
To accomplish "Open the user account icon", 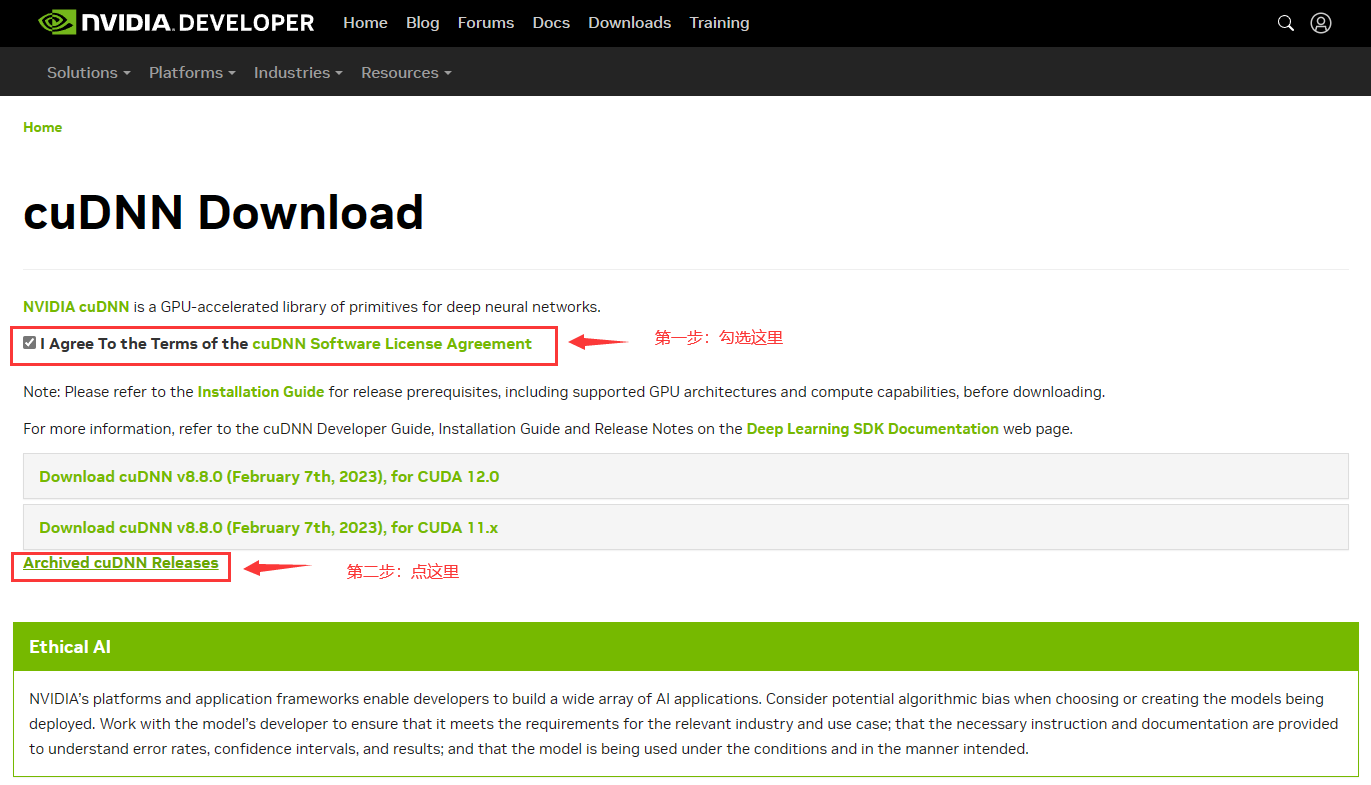I will pos(1321,23).
